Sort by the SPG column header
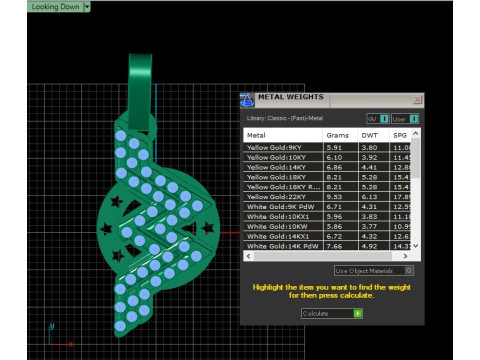 point(400,135)
